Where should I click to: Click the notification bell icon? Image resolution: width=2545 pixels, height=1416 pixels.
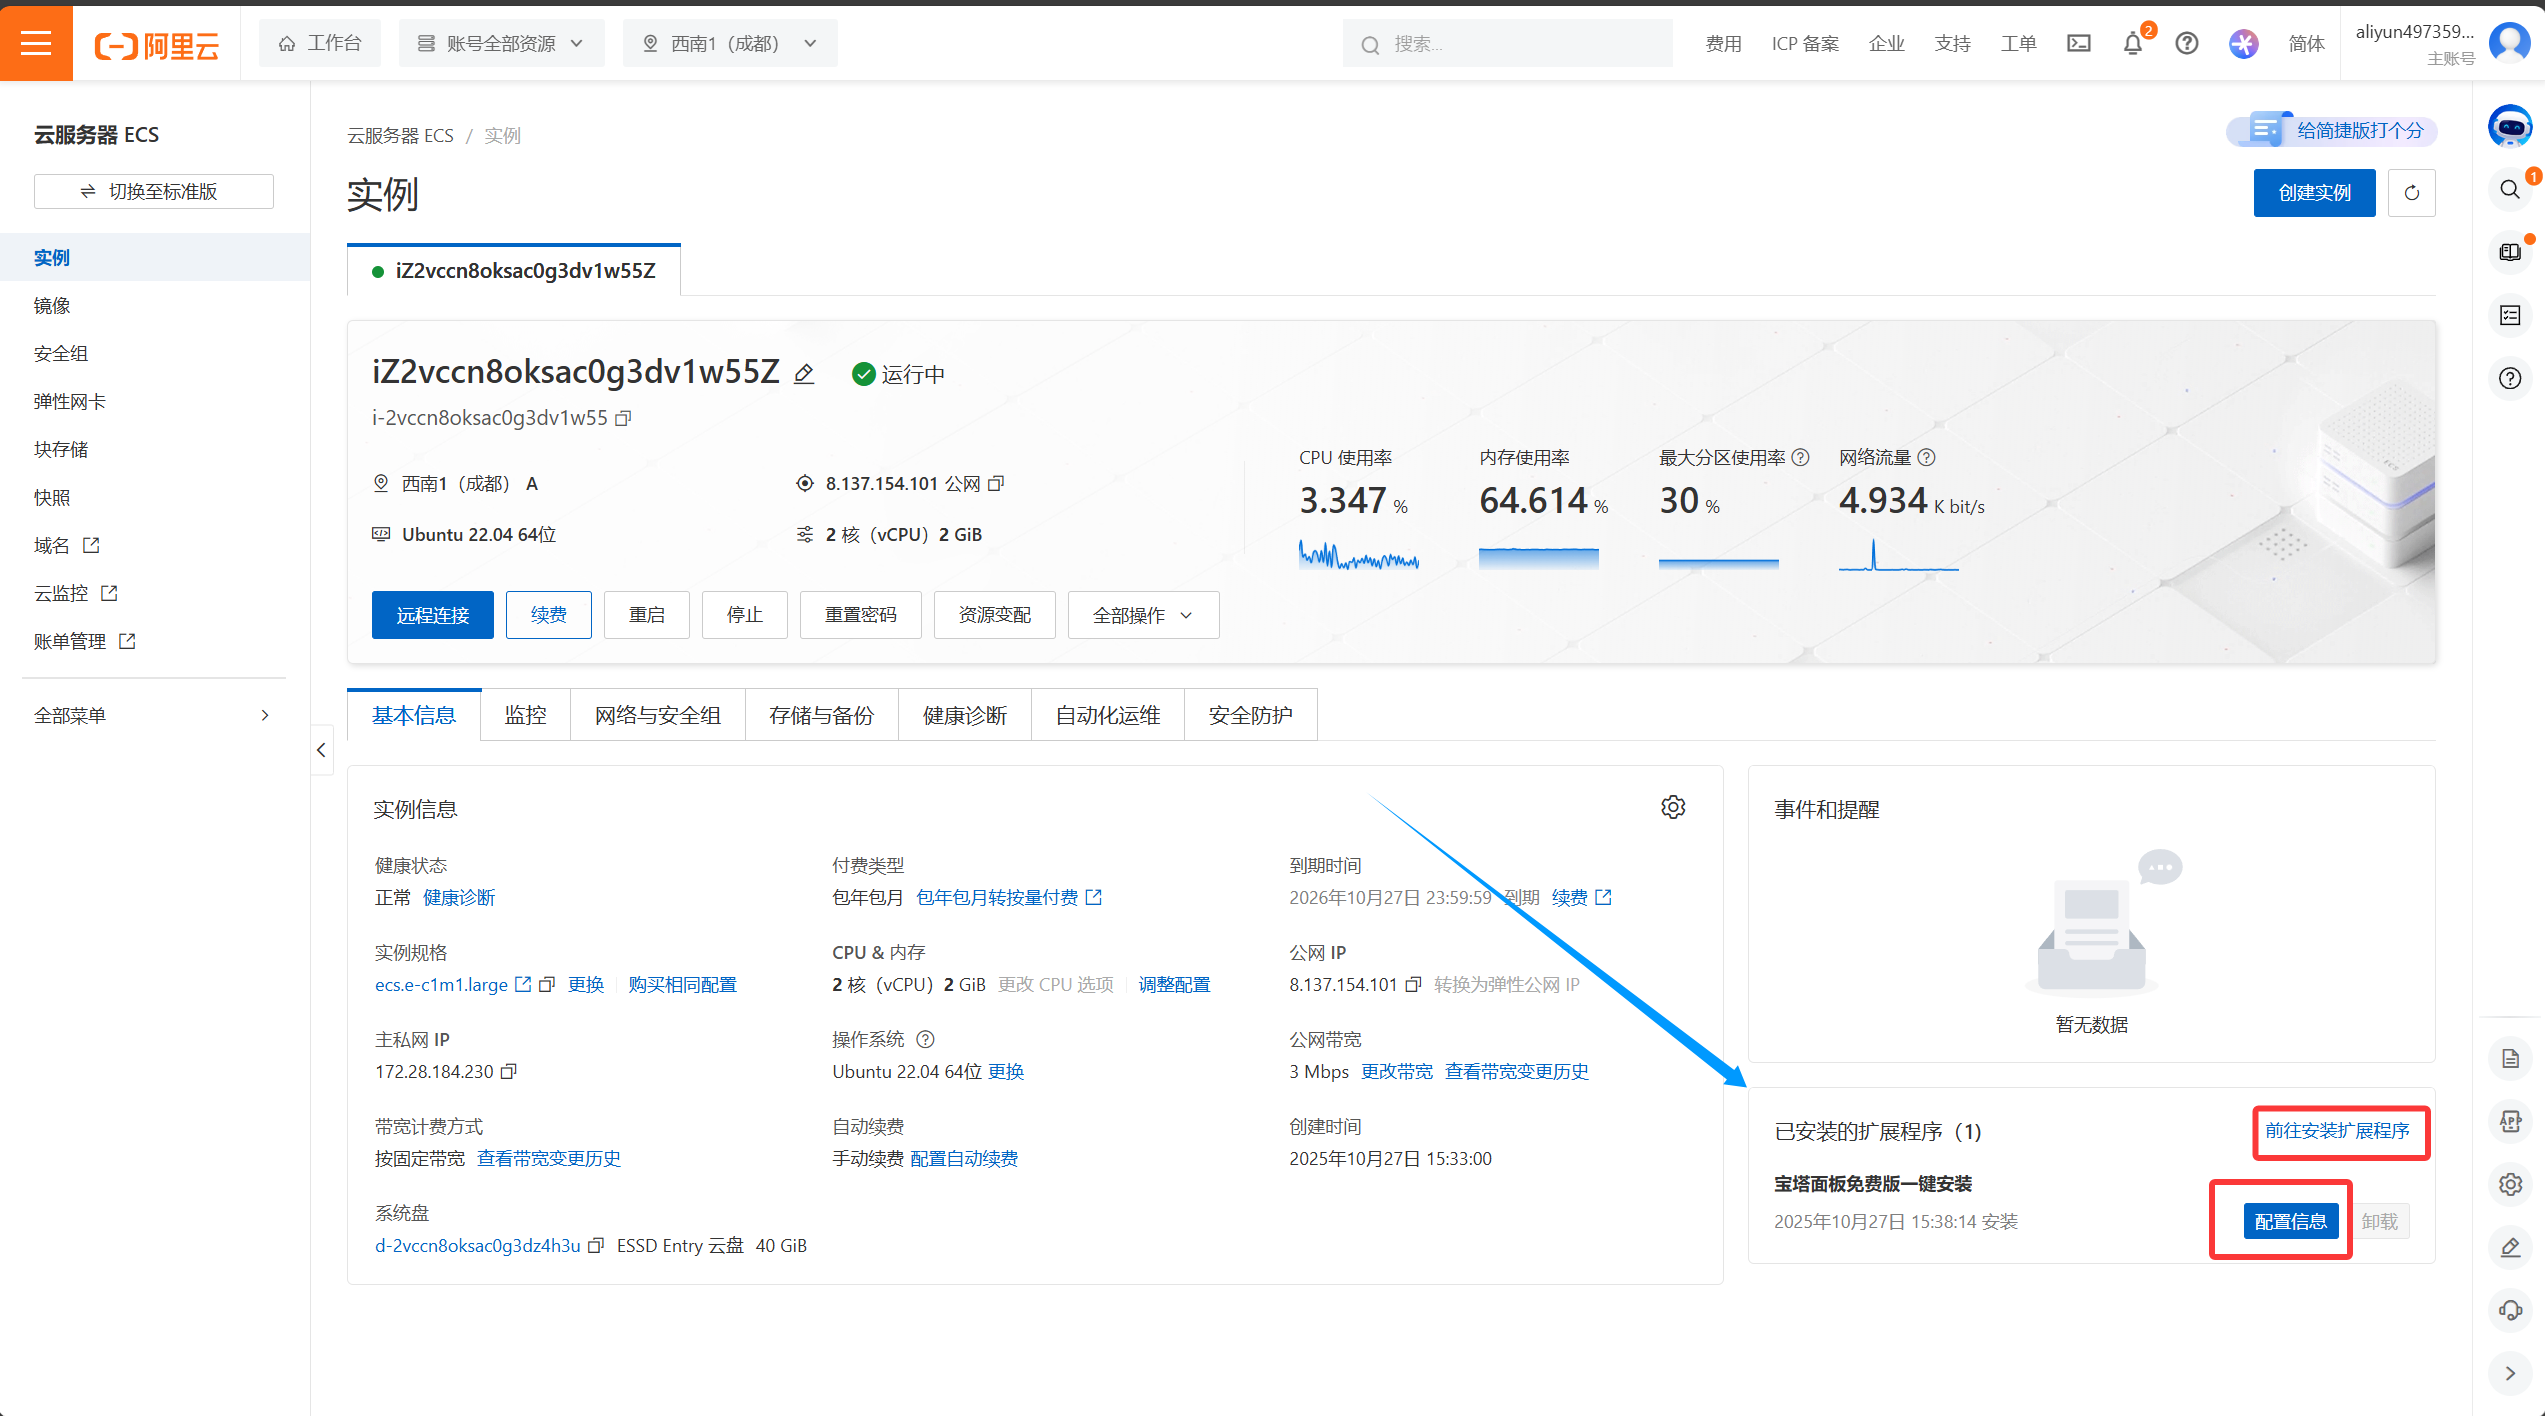click(2132, 44)
